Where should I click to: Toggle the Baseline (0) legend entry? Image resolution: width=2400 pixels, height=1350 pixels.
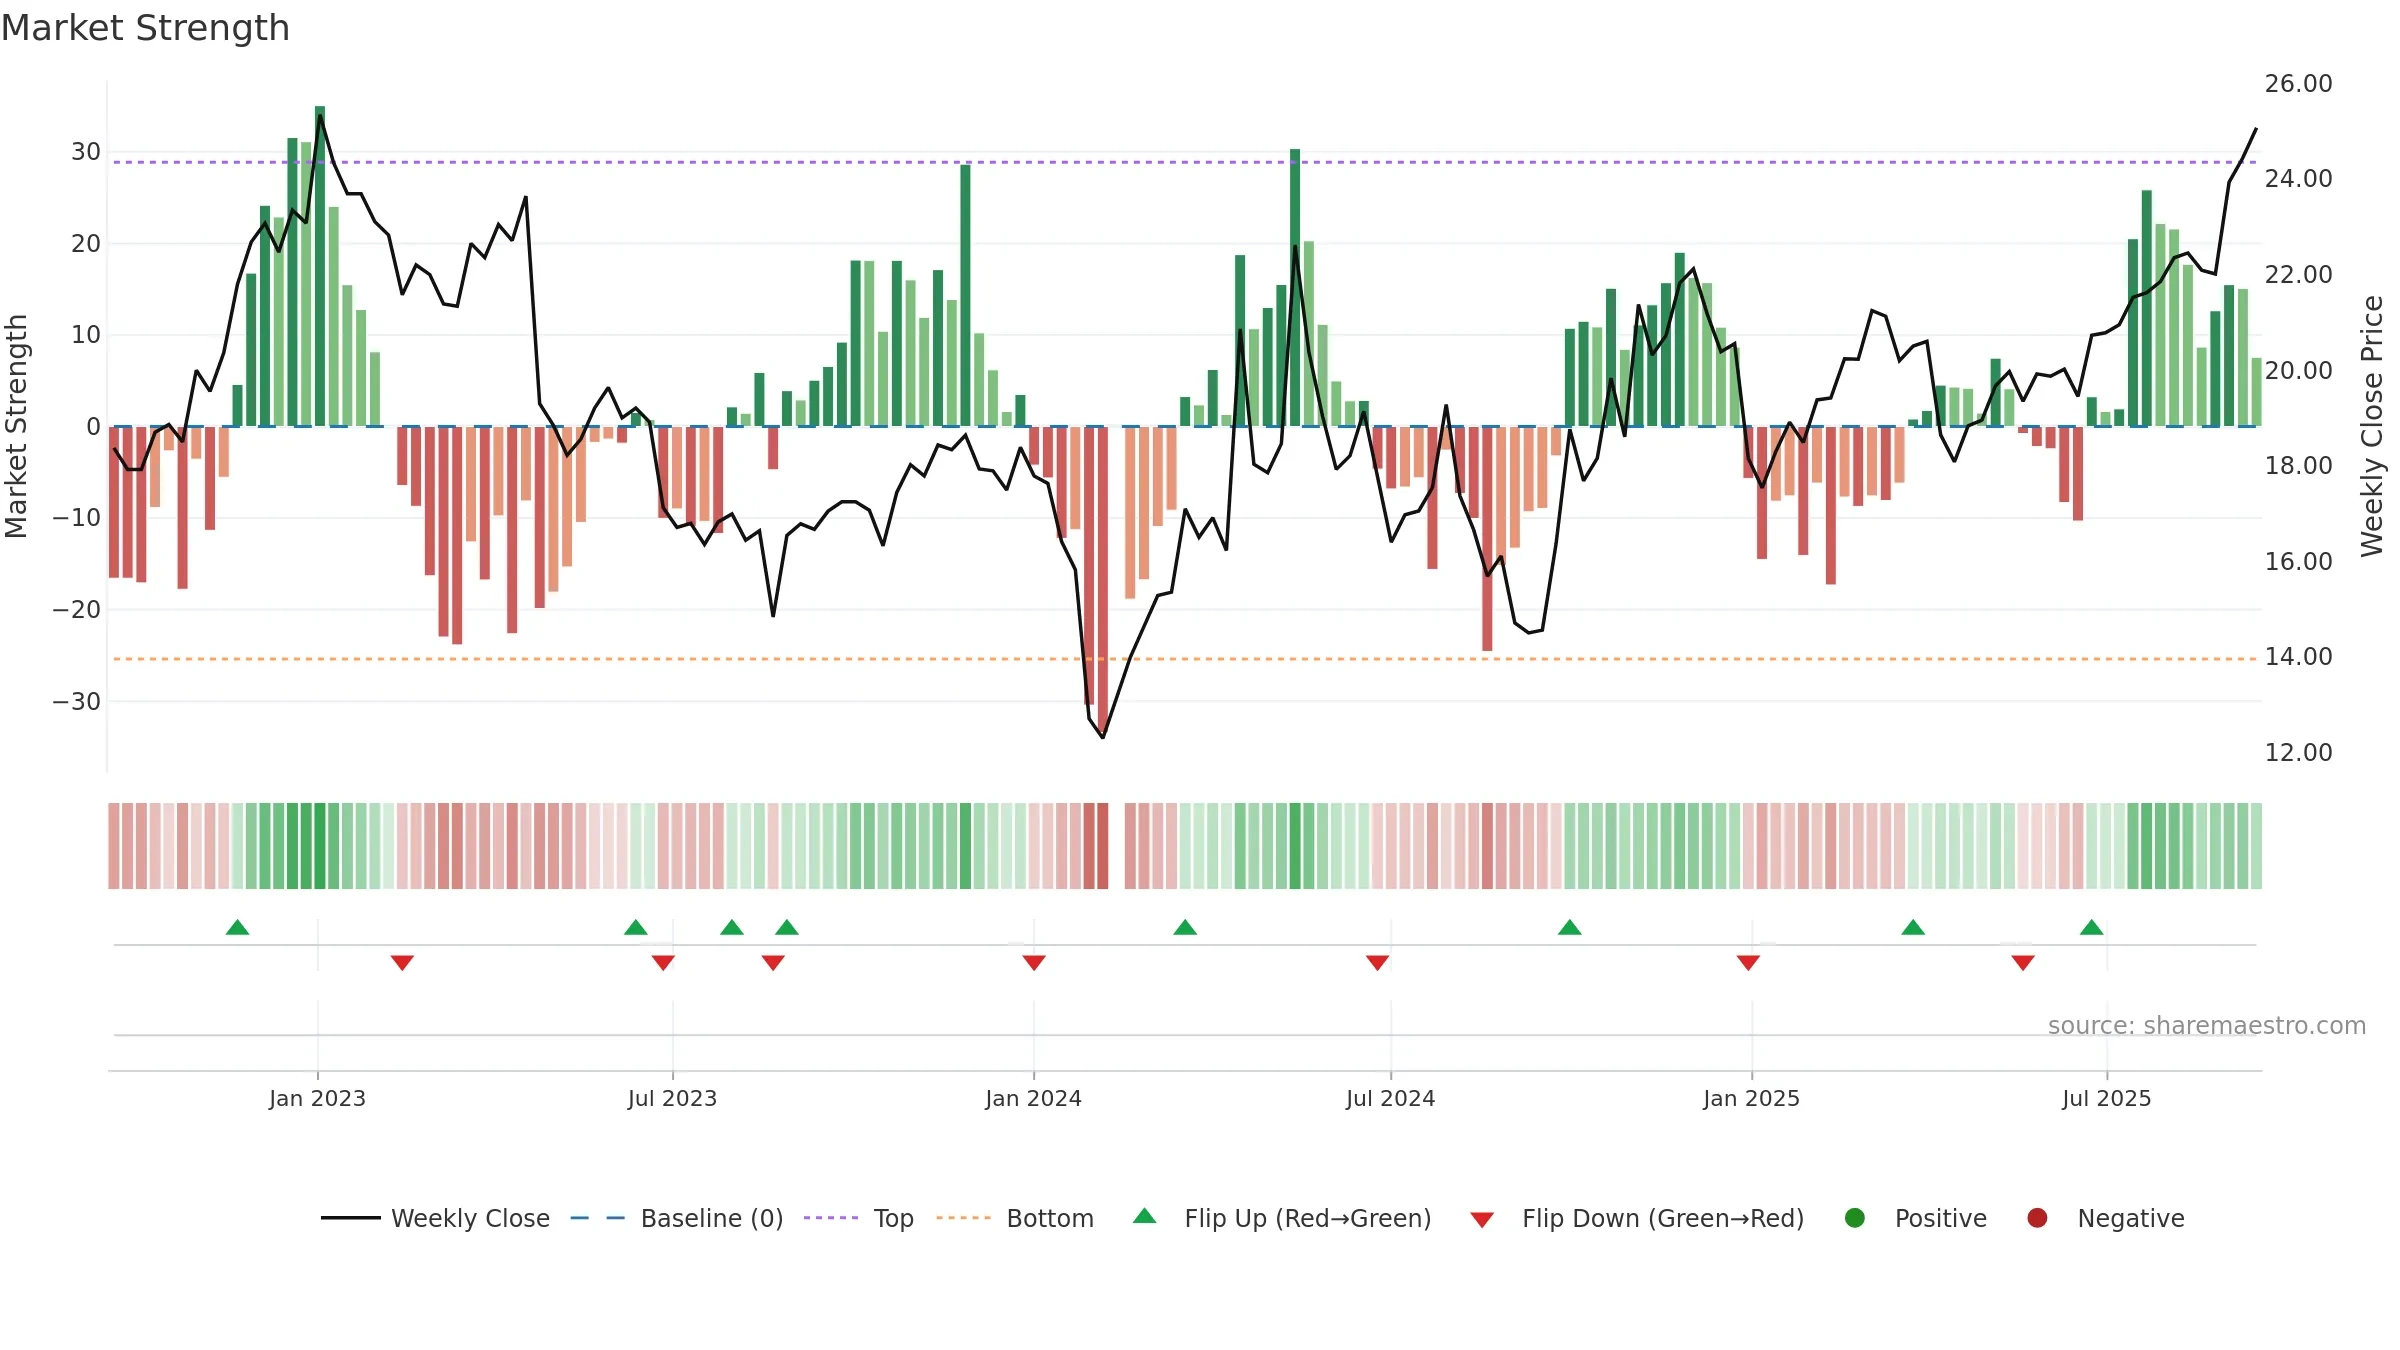coord(677,1218)
